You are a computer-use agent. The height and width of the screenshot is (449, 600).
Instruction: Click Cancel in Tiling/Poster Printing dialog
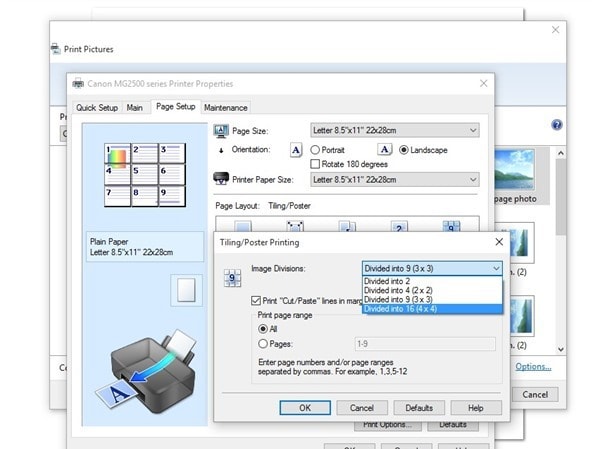(362, 408)
